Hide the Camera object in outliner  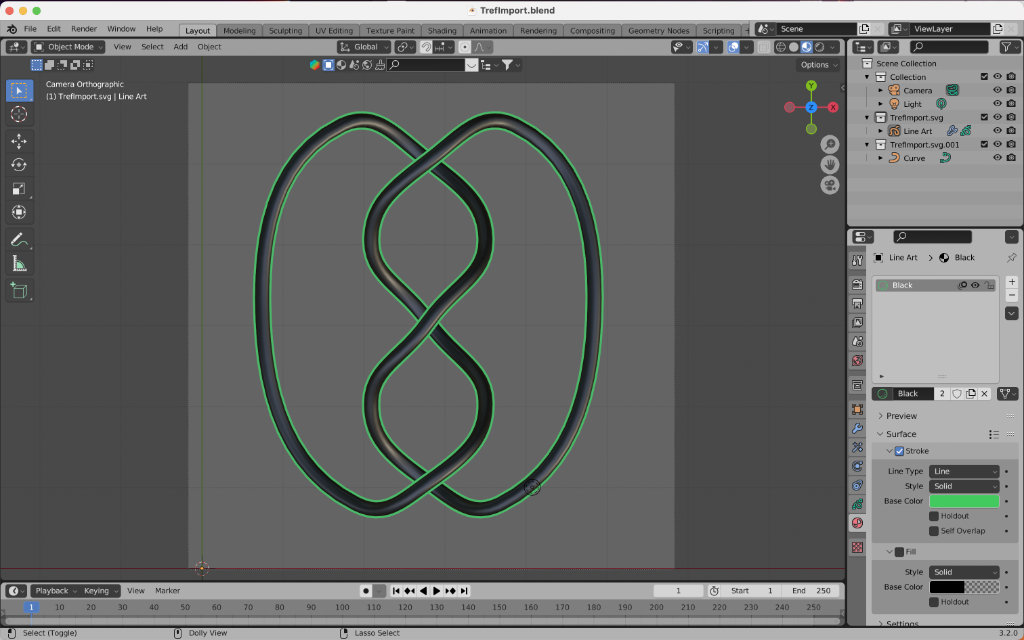tap(997, 90)
